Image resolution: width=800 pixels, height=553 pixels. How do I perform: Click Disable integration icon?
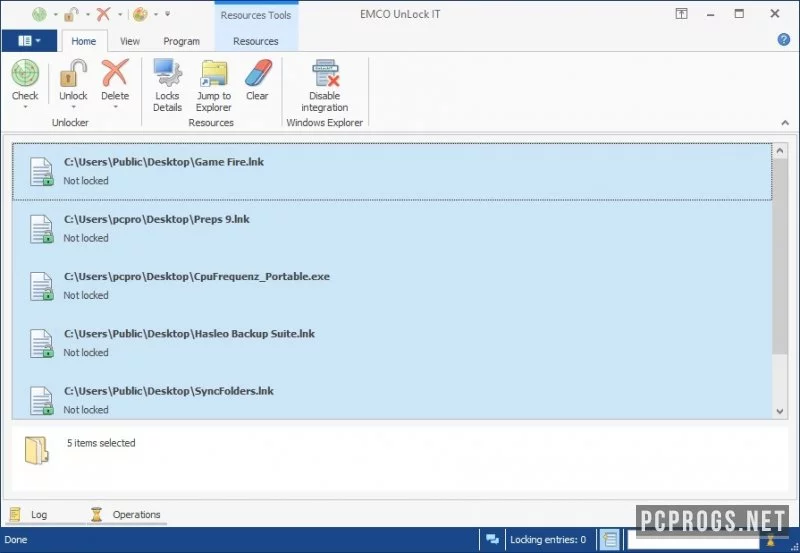coord(325,73)
